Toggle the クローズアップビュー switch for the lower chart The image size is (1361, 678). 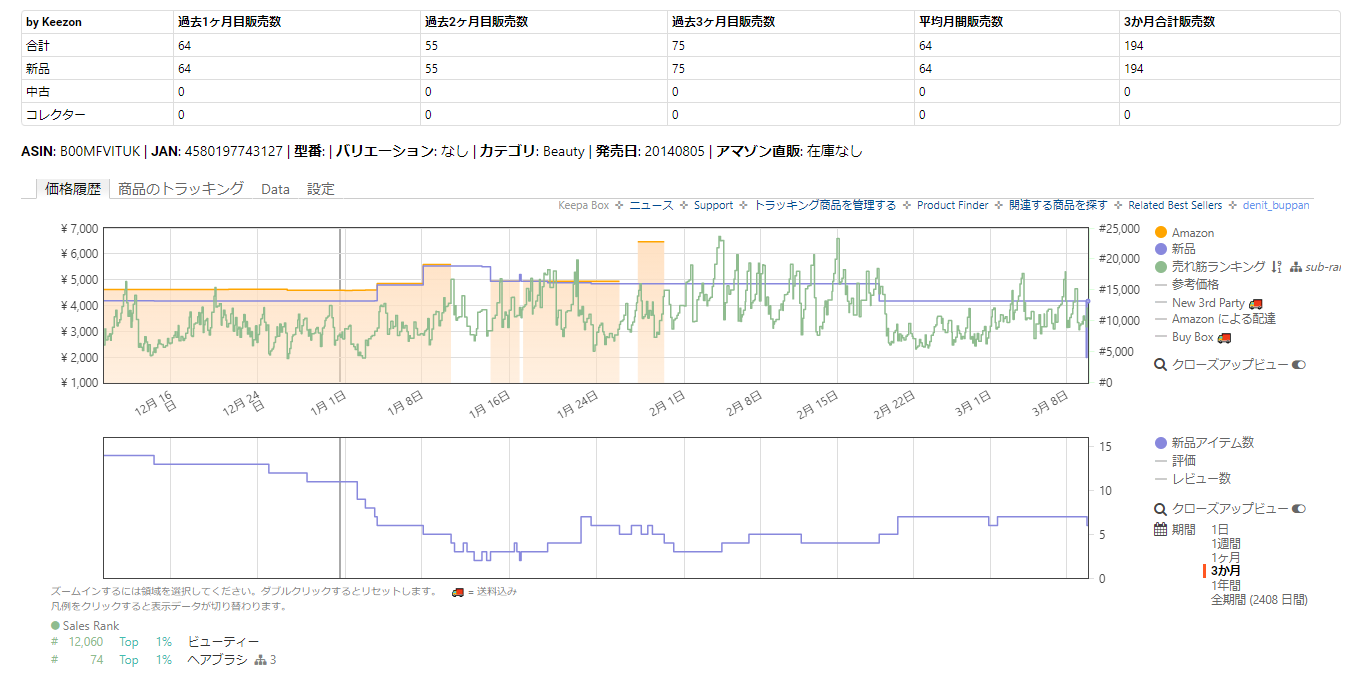point(1299,508)
